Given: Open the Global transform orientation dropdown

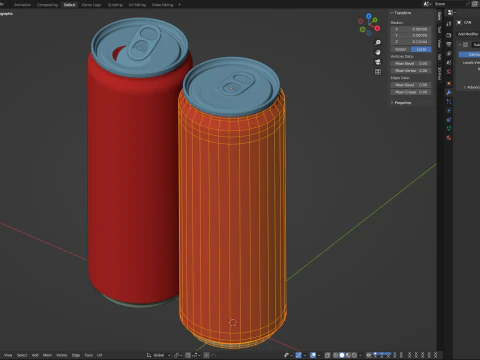Looking at the screenshot, I should tap(158, 355).
